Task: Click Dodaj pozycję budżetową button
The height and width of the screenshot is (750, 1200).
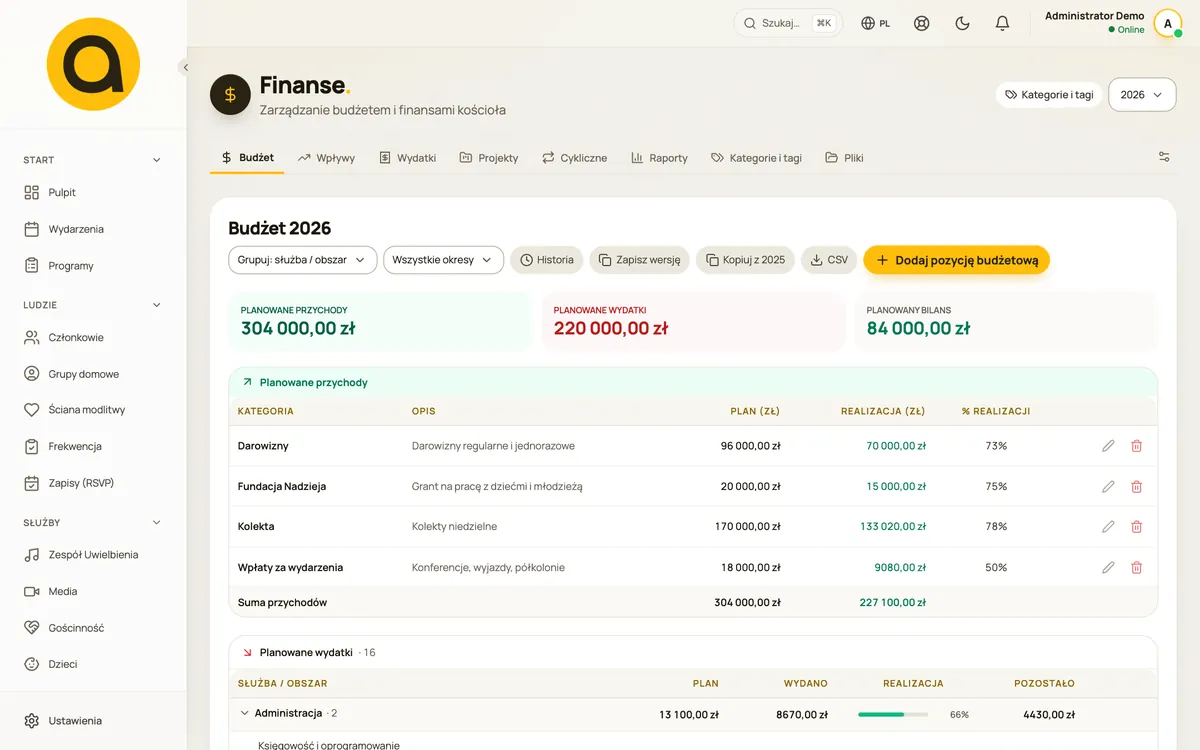Action: click(x=957, y=260)
